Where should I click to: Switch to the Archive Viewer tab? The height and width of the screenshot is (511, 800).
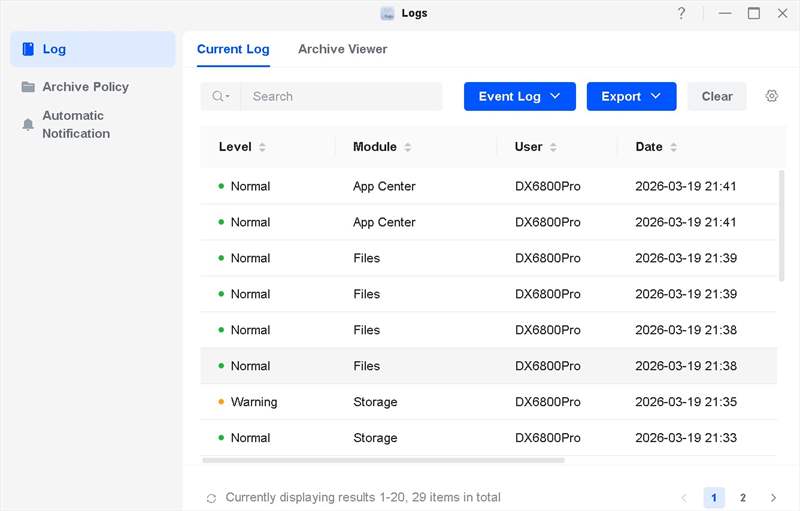click(x=342, y=49)
